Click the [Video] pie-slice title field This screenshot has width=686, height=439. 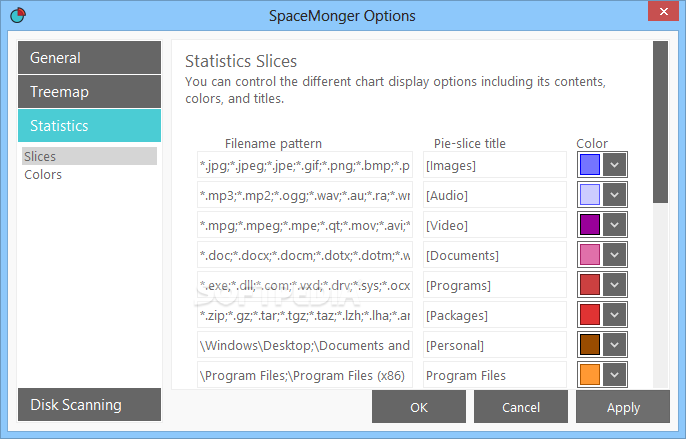pyautogui.click(x=495, y=225)
